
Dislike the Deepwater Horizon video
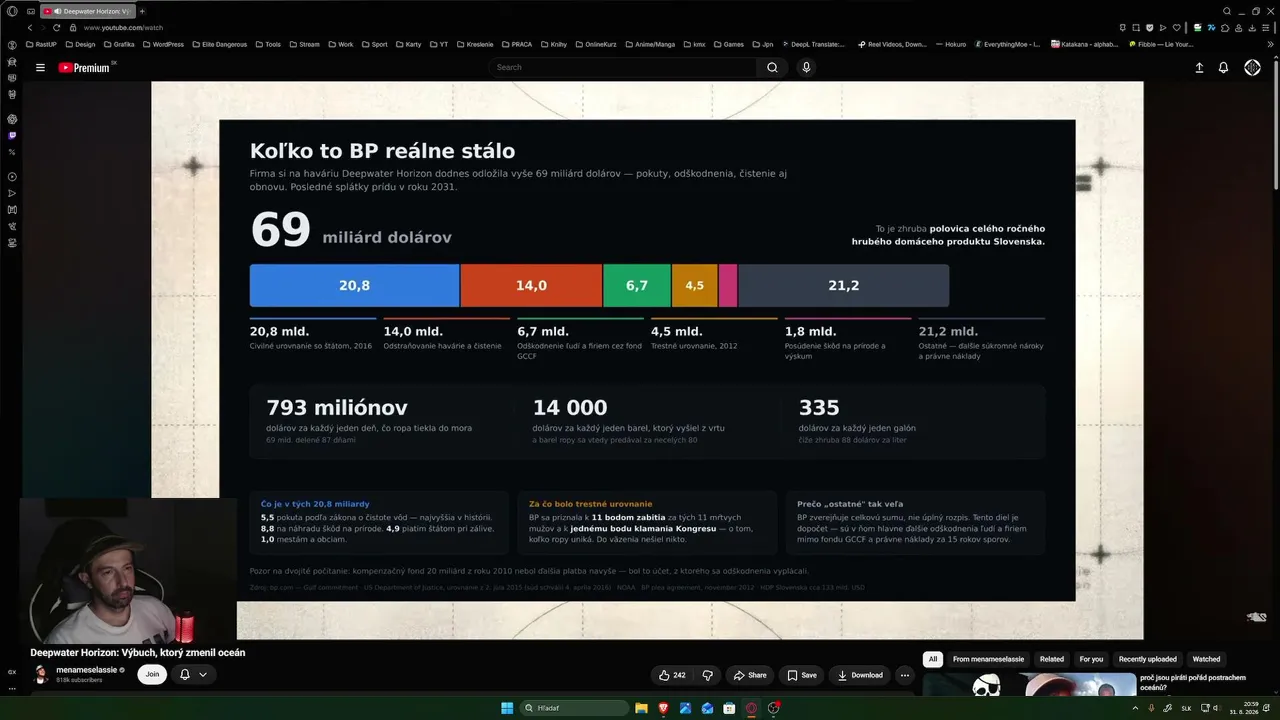point(707,675)
